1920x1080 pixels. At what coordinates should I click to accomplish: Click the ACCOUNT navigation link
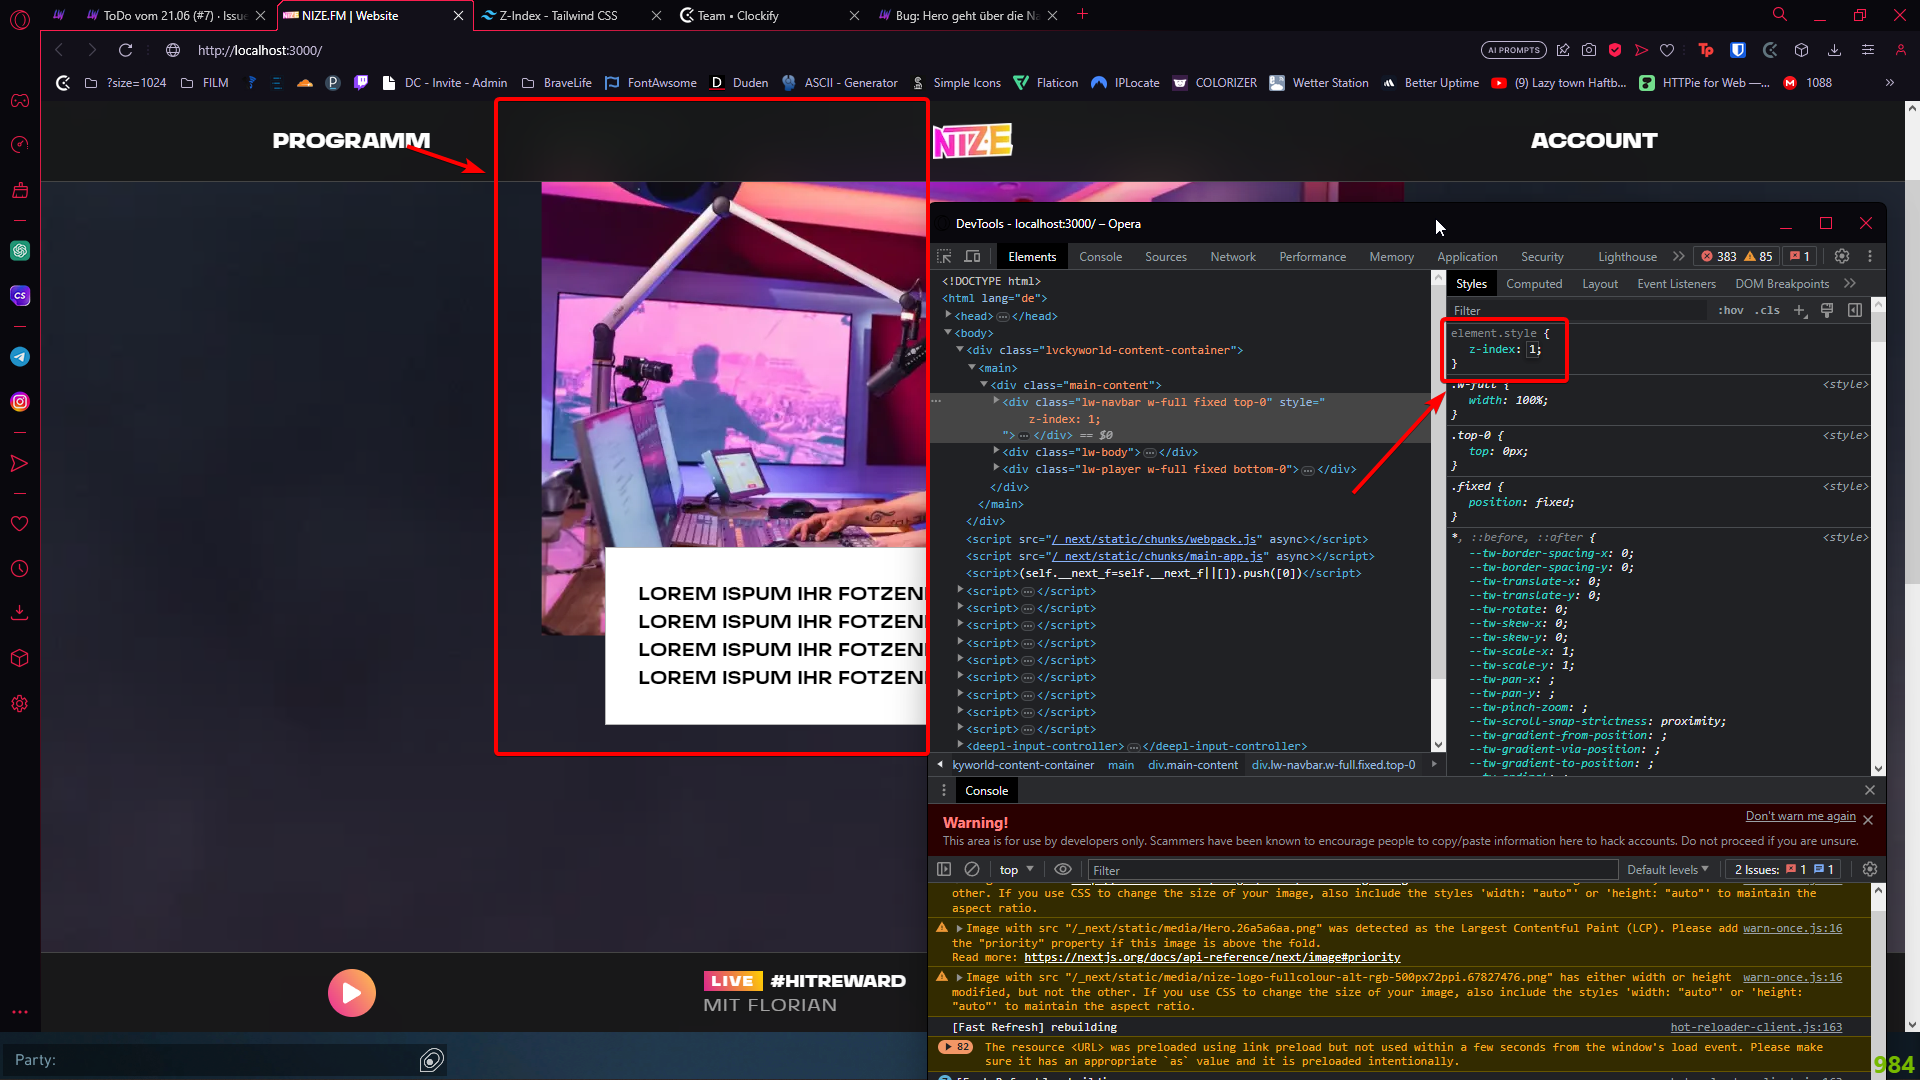point(1593,141)
